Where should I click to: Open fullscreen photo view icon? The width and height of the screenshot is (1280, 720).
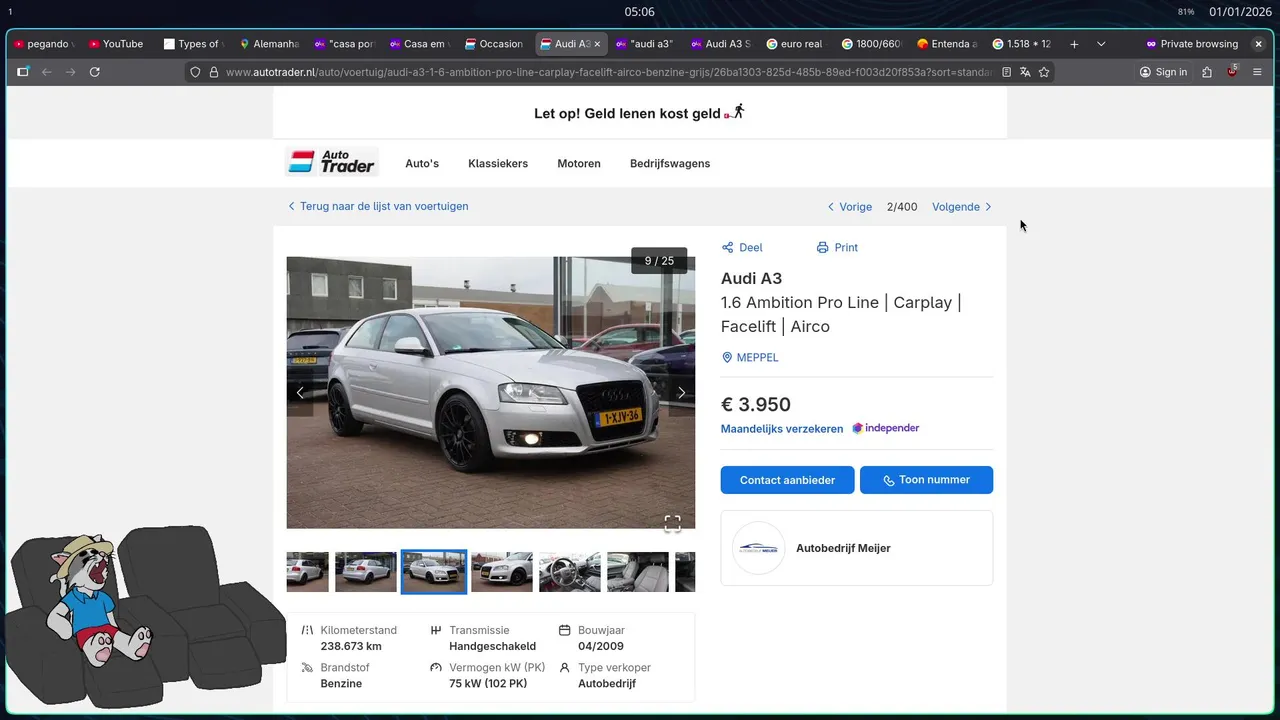[673, 524]
